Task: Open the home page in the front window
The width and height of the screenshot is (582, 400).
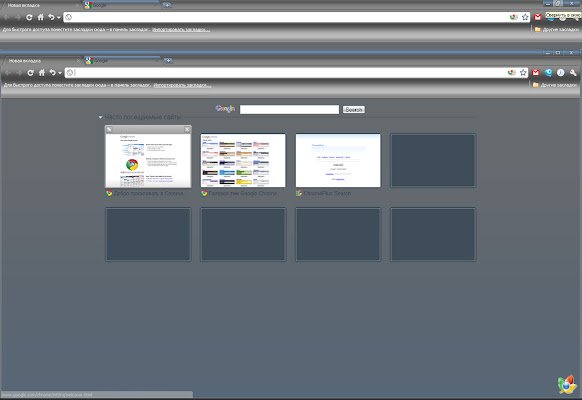Action: coord(42,73)
